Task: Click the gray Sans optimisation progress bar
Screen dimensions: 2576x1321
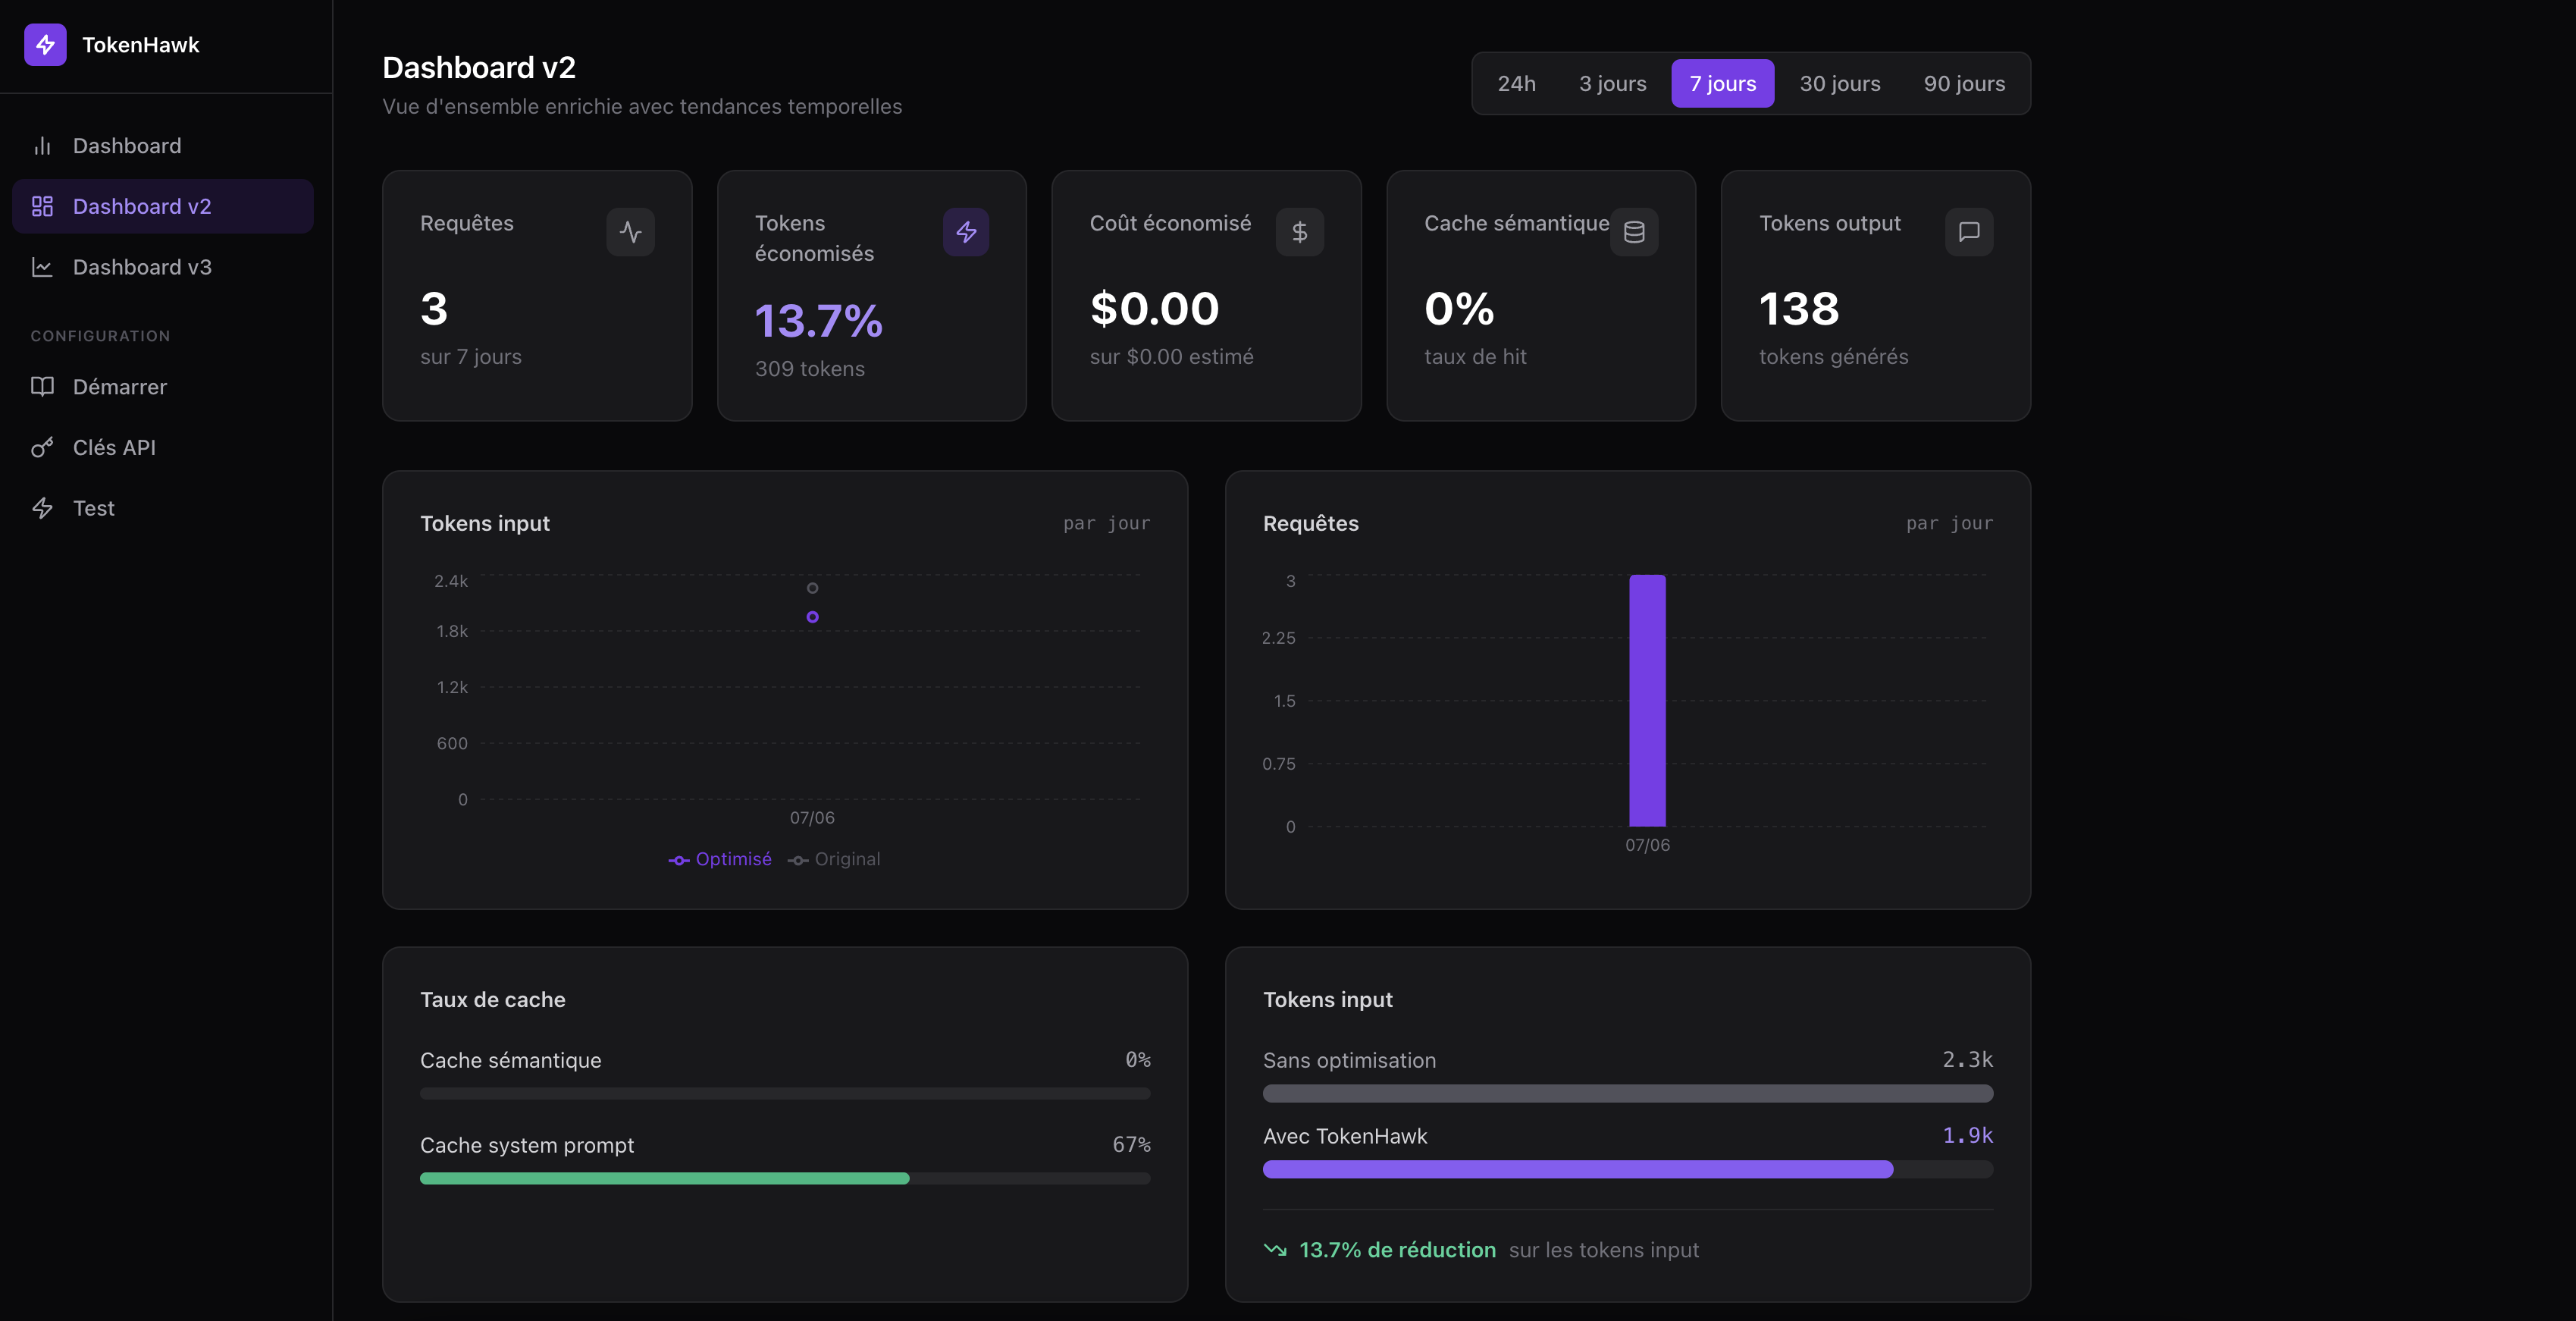Action: pos(1628,1094)
